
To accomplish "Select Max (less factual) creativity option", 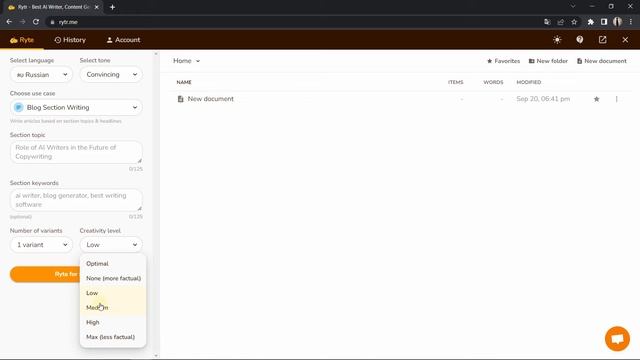I will point(113,337).
